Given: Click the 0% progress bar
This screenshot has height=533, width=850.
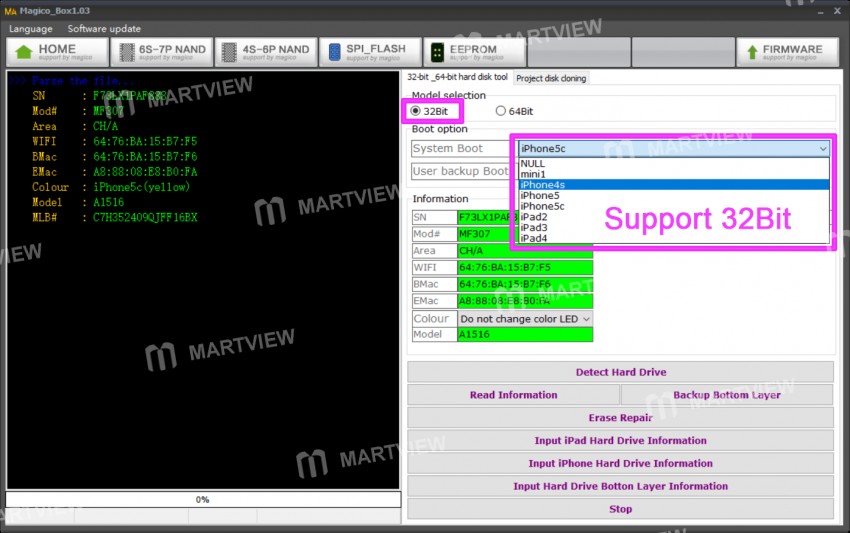Looking at the screenshot, I should tap(203, 499).
